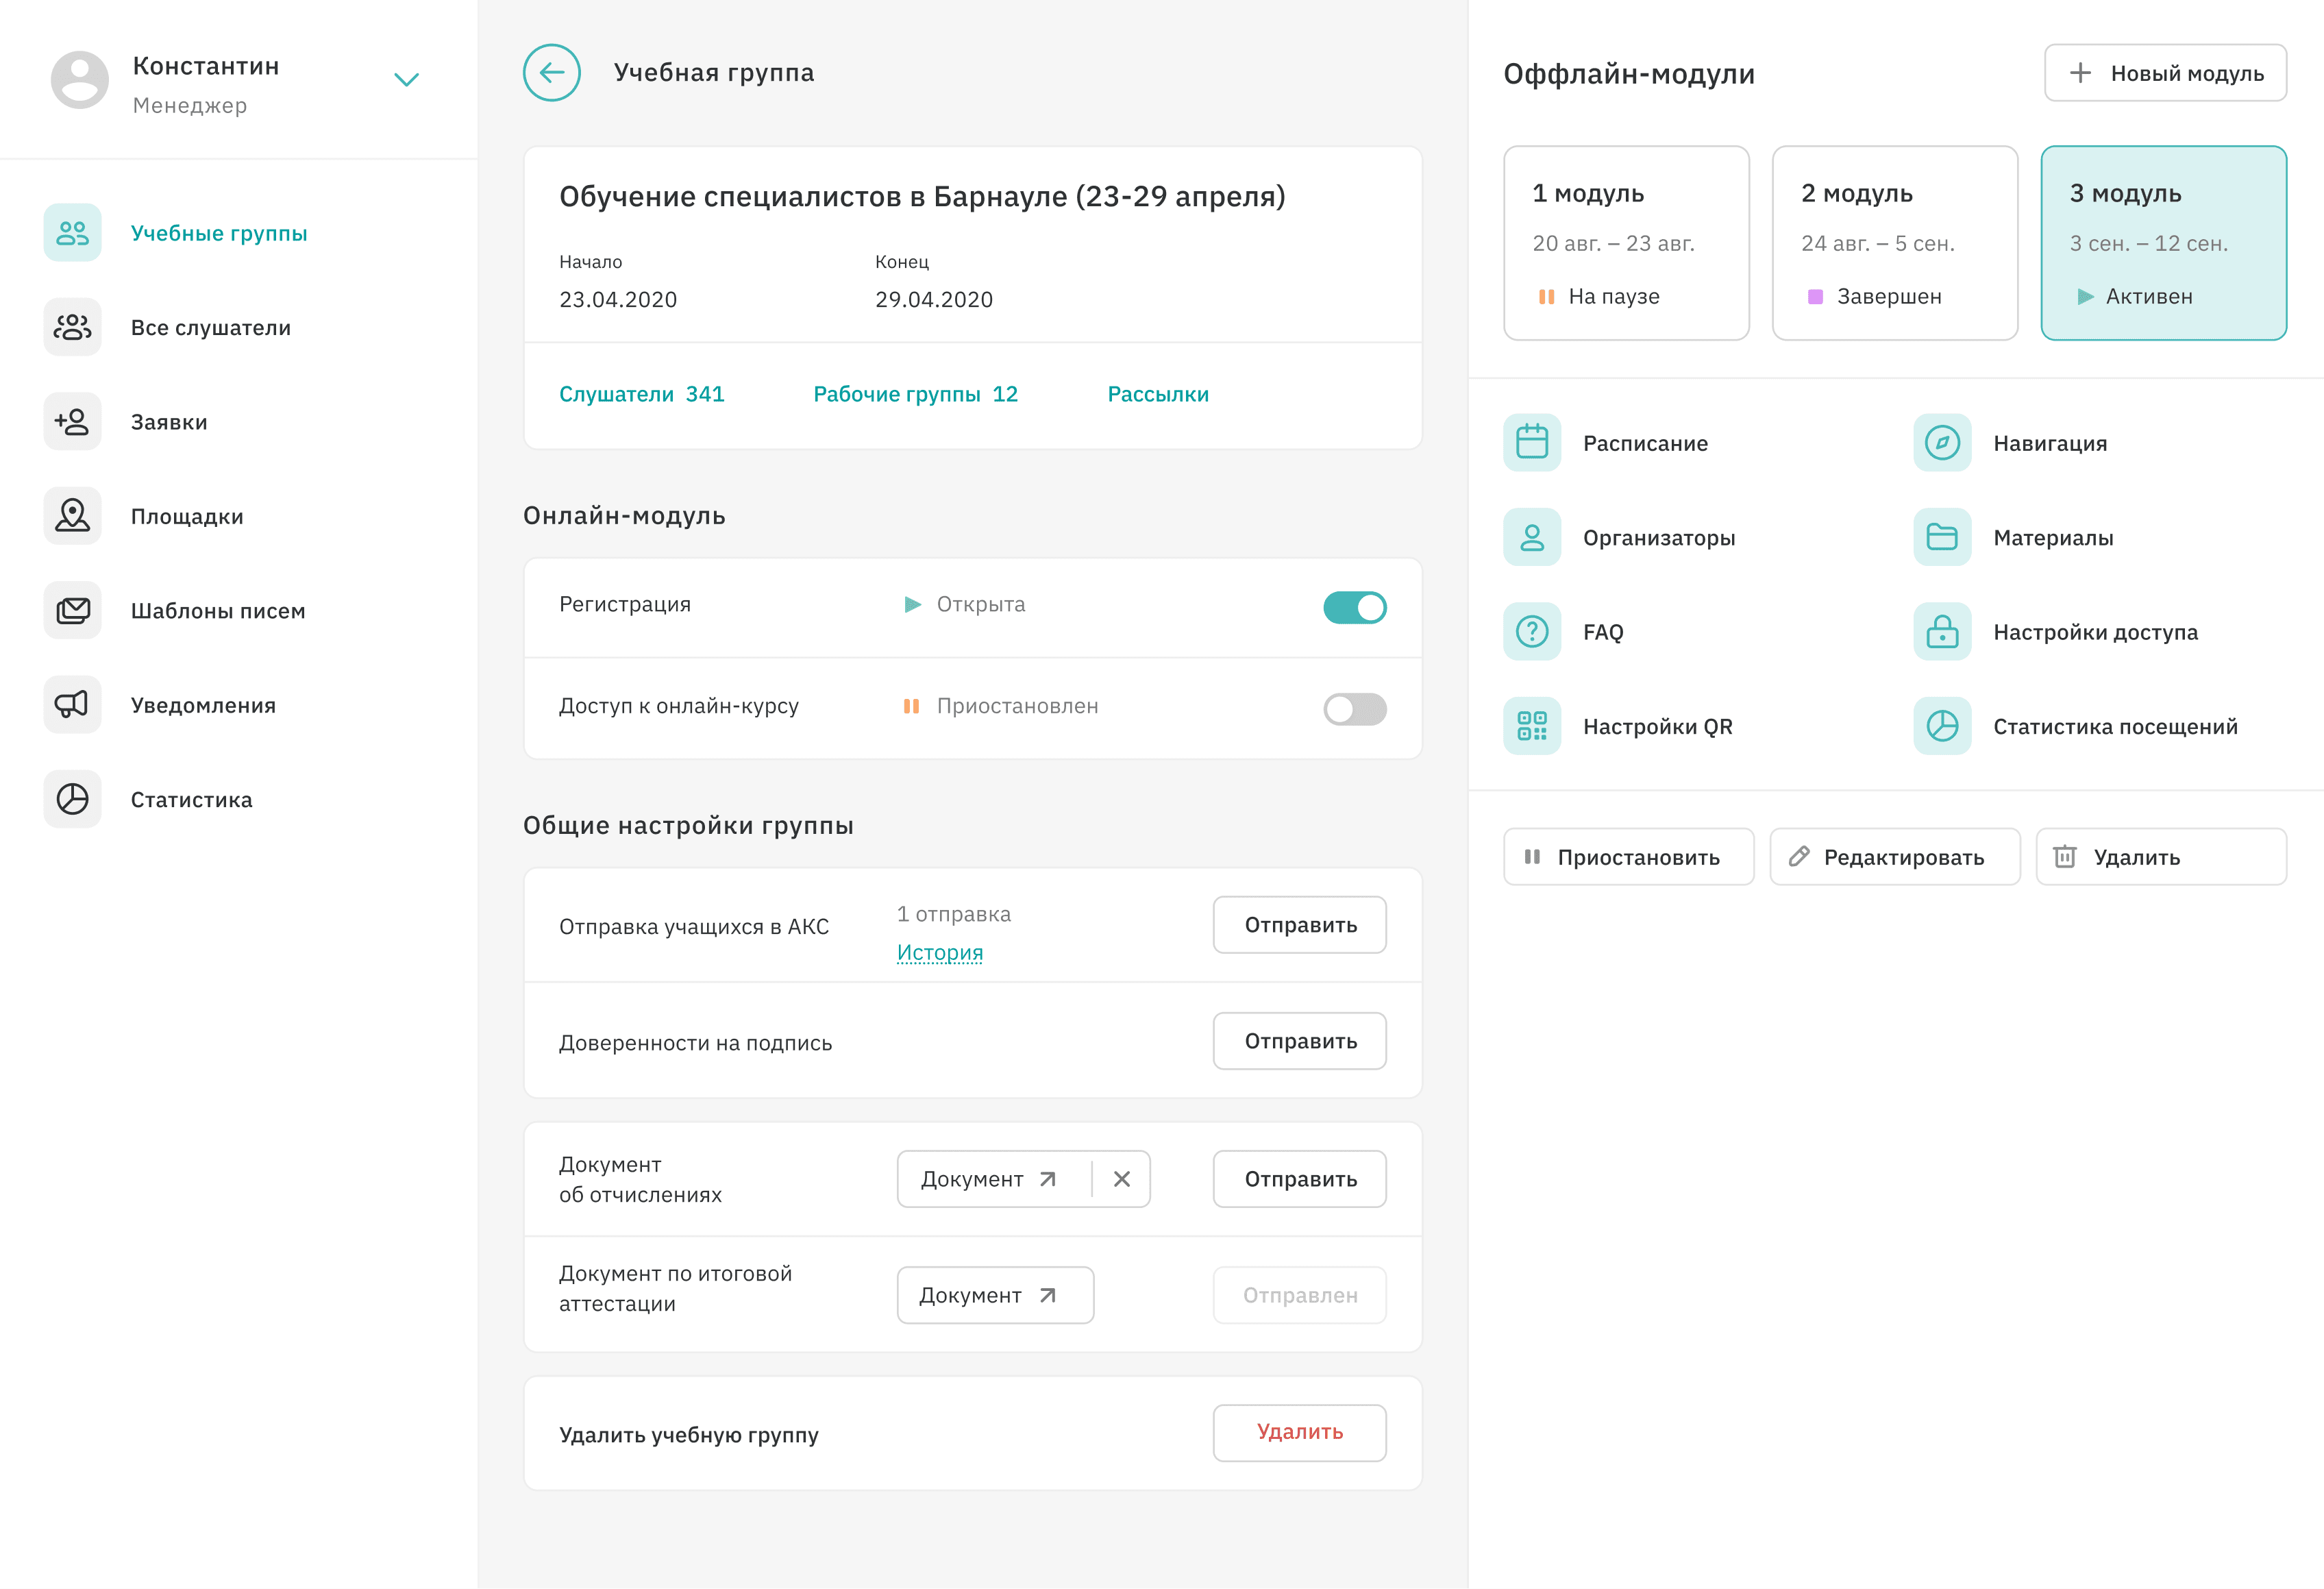Open the Слушатели 341 tab

click(641, 394)
